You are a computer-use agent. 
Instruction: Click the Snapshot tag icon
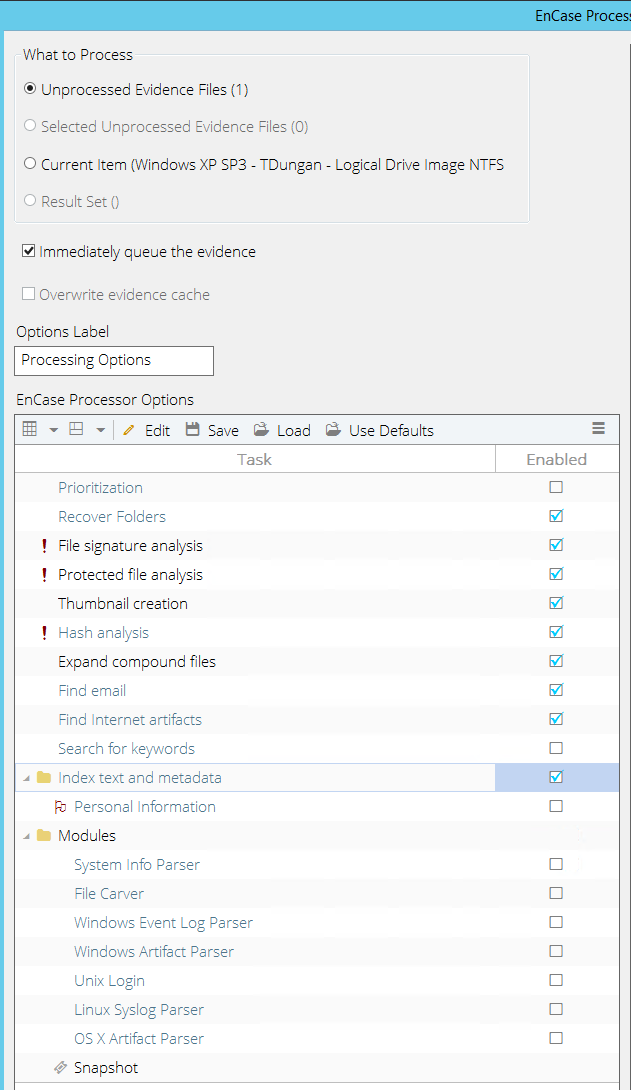(x=60, y=1067)
